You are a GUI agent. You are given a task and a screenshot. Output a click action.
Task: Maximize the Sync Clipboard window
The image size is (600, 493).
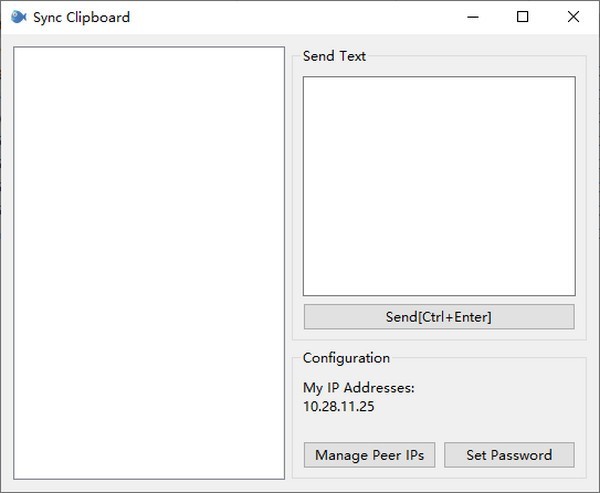point(523,17)
